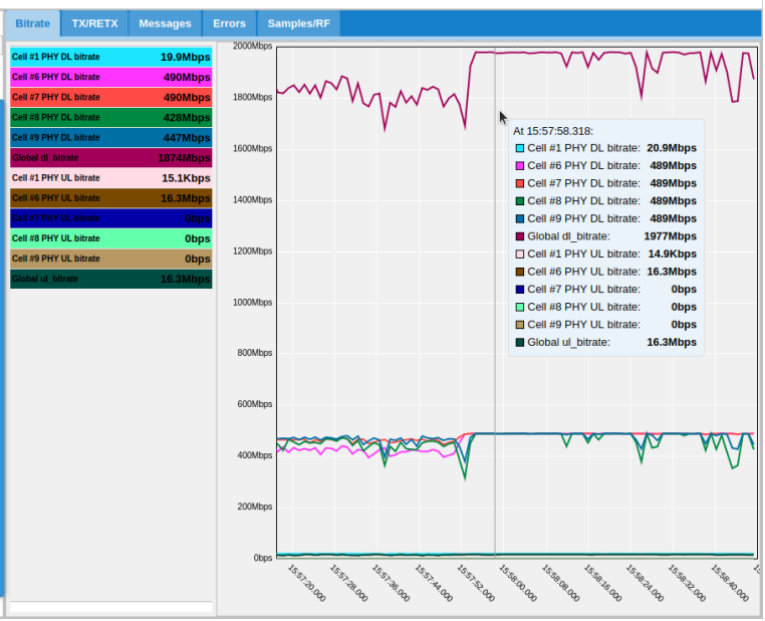Click cyan swatch for Cell #1 DL in tooltip
Screen dimensions: 765x621
tap(520, 148)
